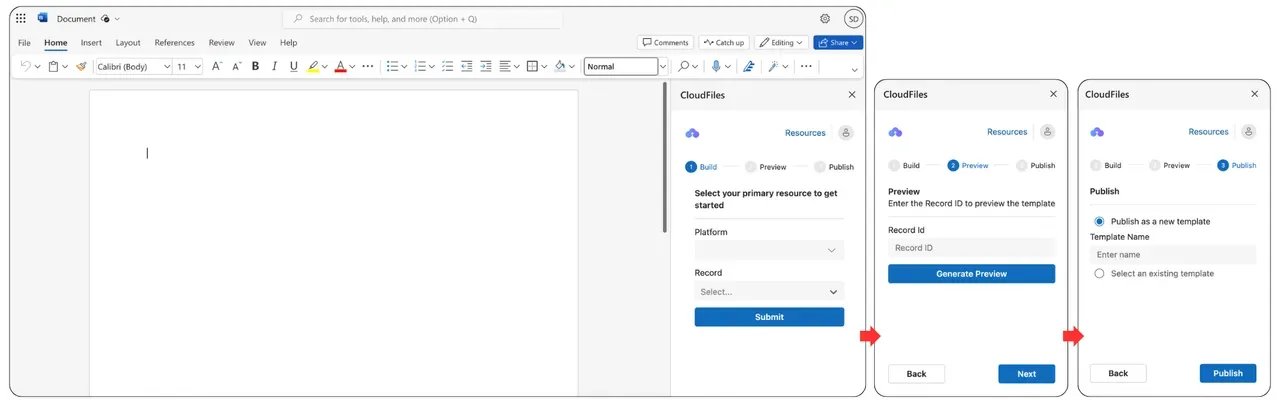This screenshot has width=1280, height=403.
Task: Increase font size with grow icon
Action: coord(217,66)
